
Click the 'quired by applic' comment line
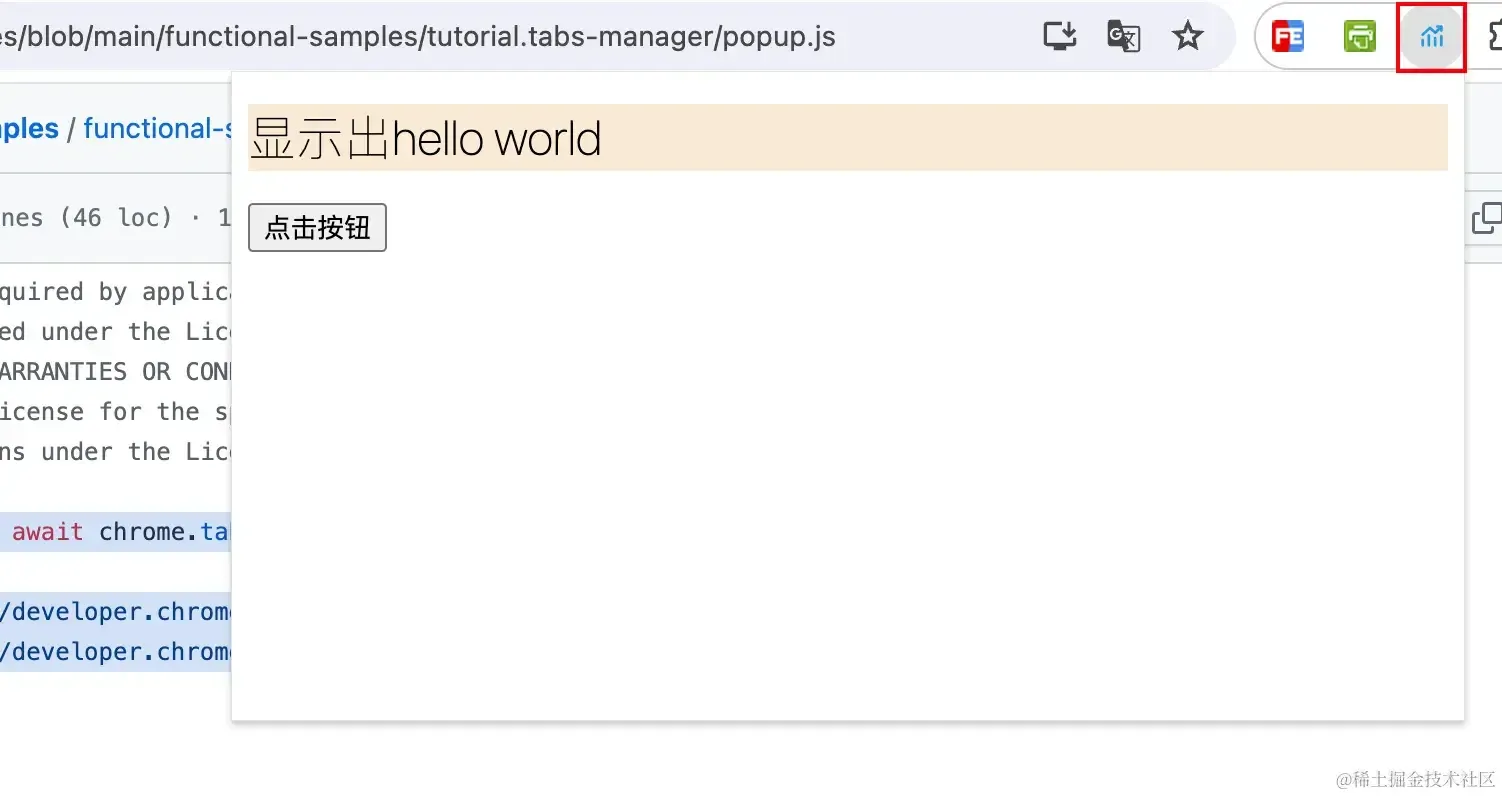pyautogui.click(x=116, y=291)
